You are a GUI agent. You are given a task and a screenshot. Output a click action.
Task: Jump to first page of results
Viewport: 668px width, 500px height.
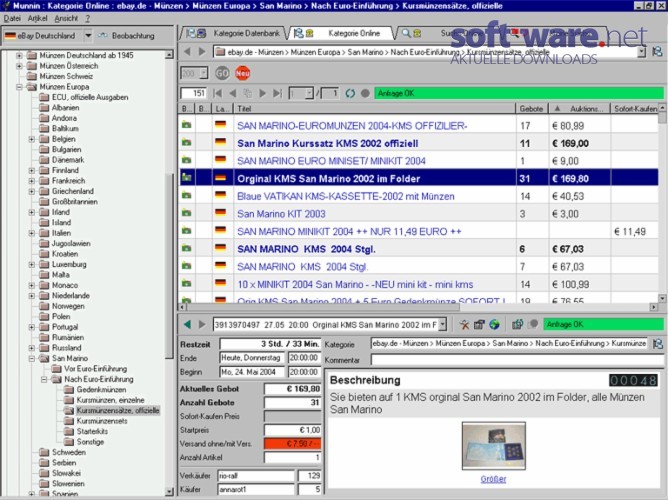point(218,93)
